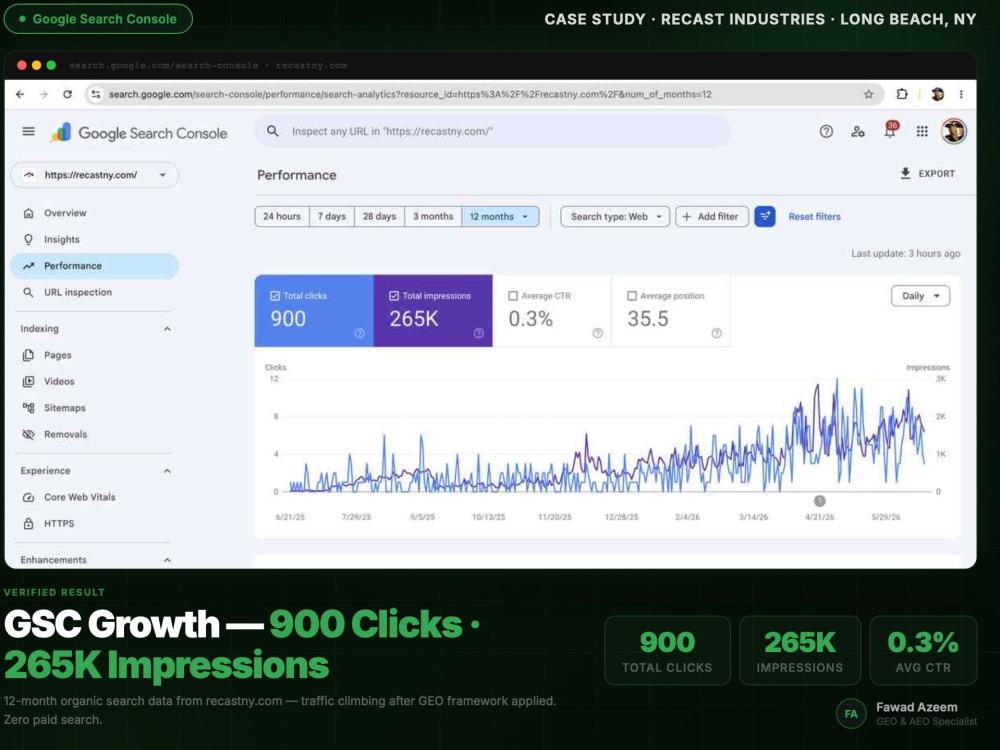Click the search magnifier icon in inspect bar
Image resolution: width=1000 pixels, height=750 pixels.
pos(273,131)
